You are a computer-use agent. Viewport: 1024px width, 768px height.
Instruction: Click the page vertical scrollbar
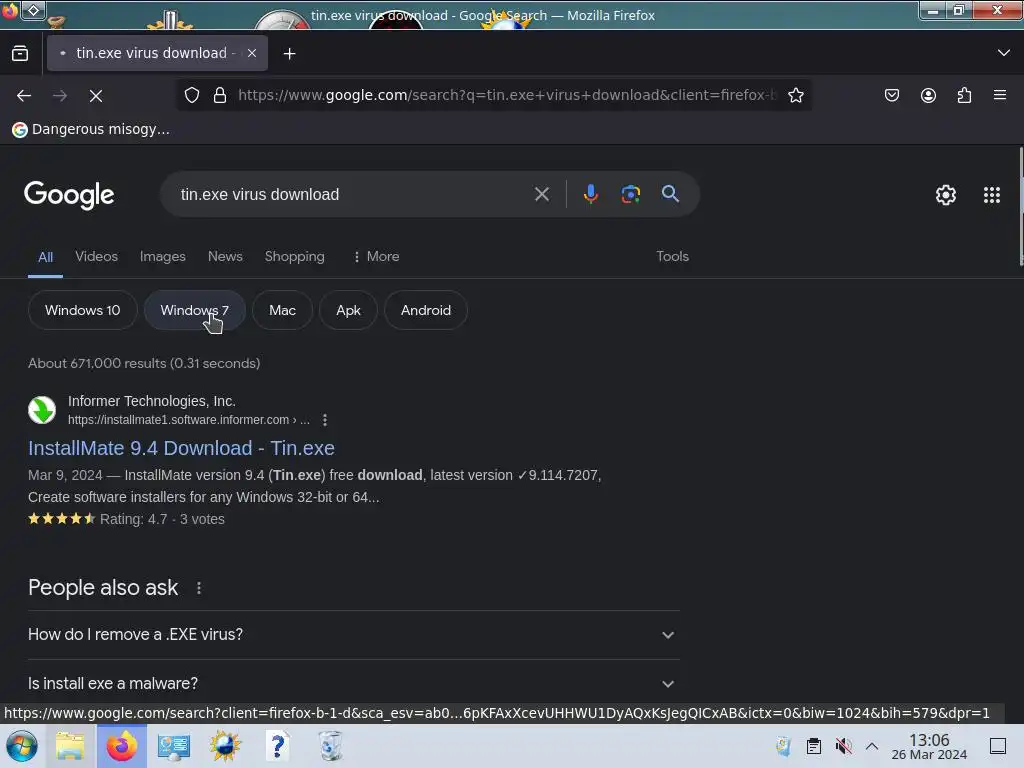pos(1020,207)
